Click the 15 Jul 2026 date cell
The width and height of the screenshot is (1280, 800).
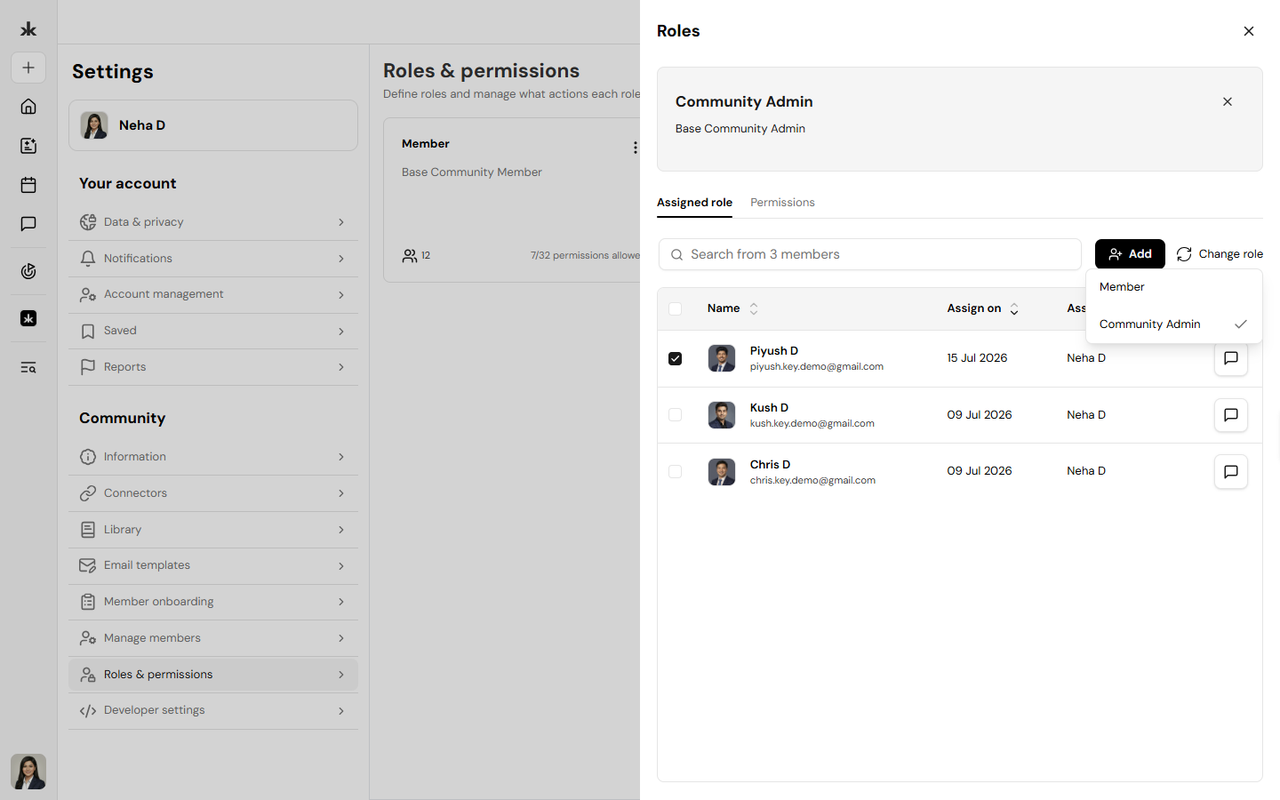(x=977, y=358)
